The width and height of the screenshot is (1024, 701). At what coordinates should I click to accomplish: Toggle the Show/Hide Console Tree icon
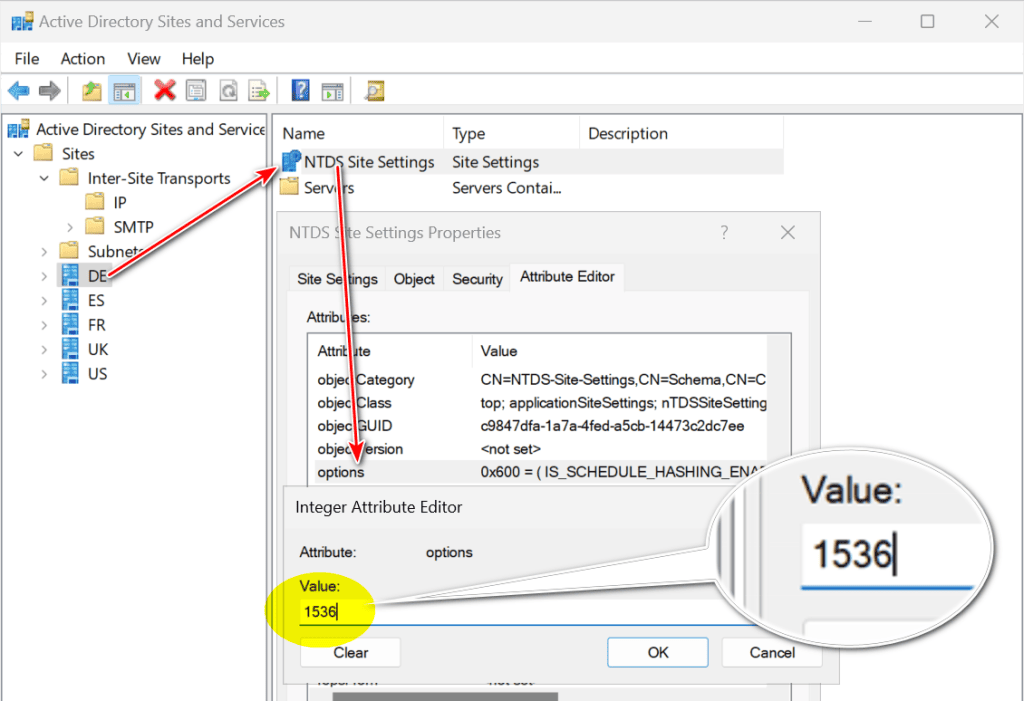(124, 91)
